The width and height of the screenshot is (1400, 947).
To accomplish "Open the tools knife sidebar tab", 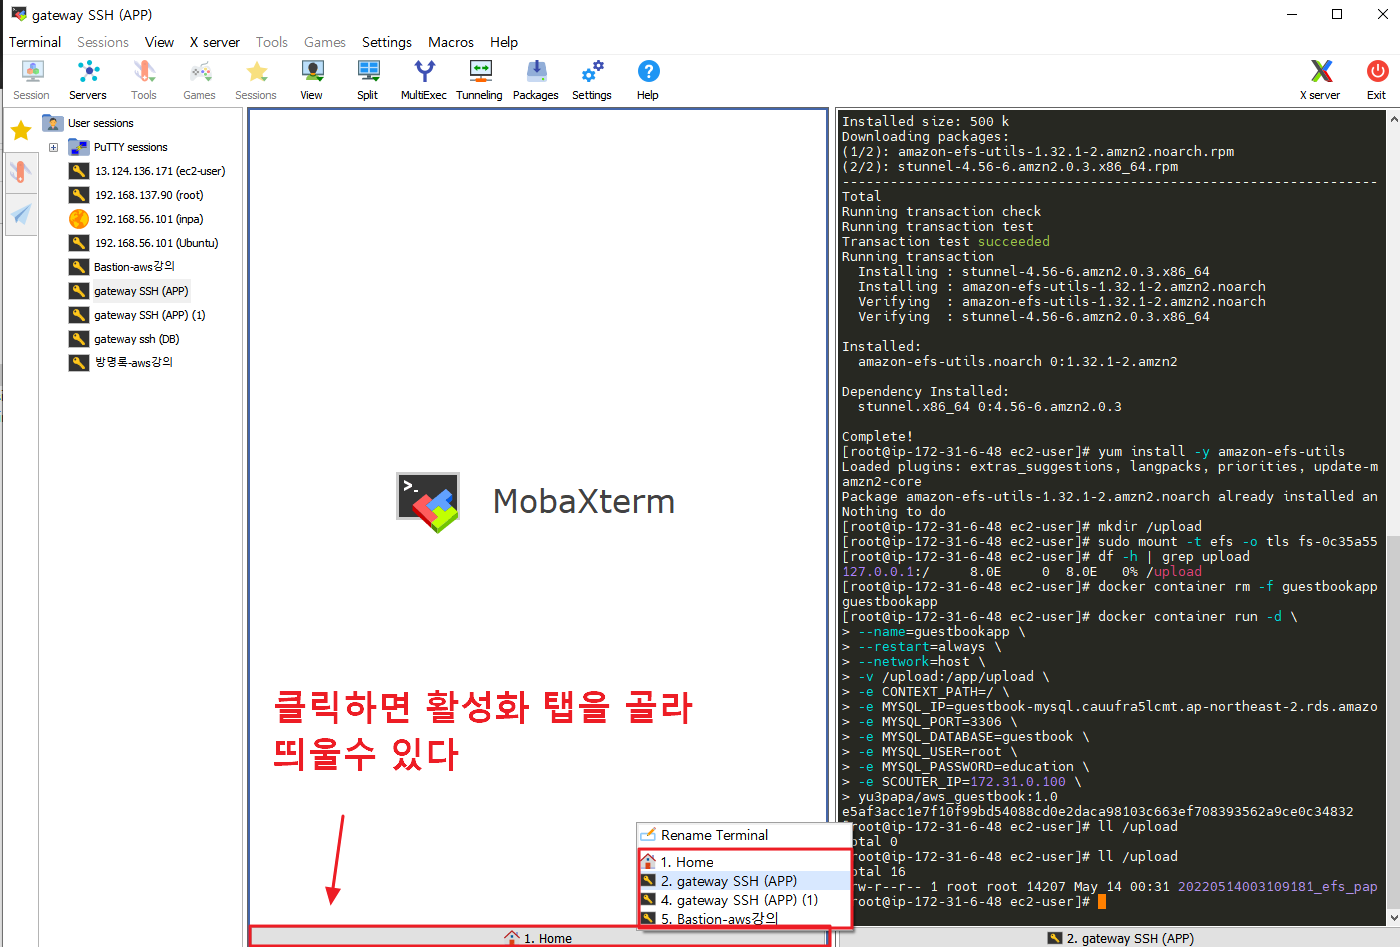I will (x=21, y=171).
